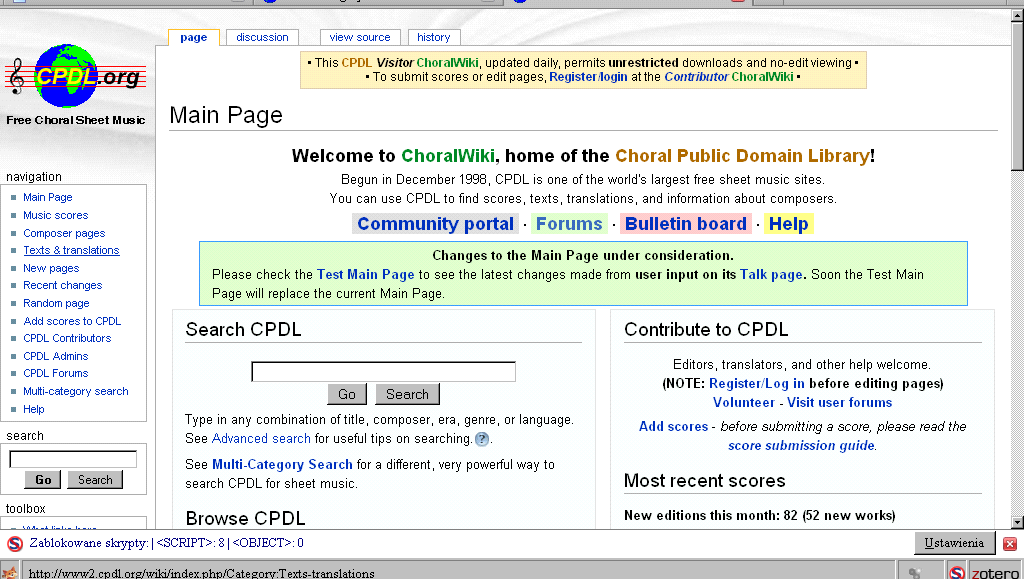The image size is (1024, 579).
Task: View Recent changes
Action: 63,285
